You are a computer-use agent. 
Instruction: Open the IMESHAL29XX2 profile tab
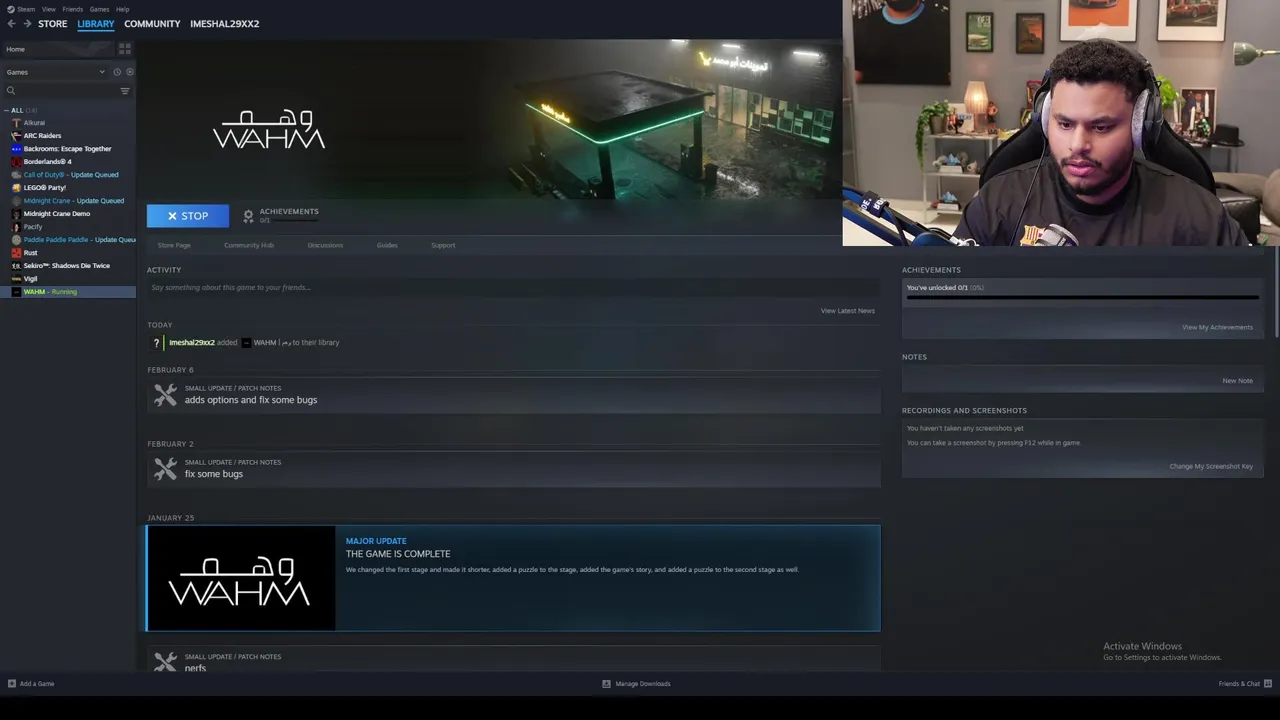pos(224,23)
